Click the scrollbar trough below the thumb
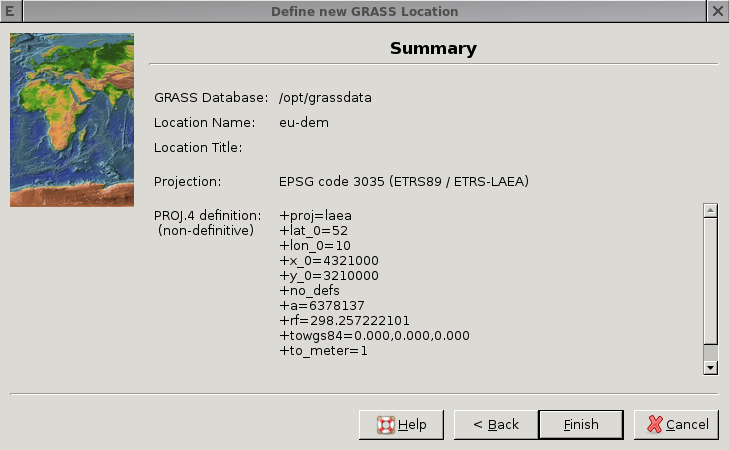The width and height of the screenshot is (729, 450). pyautogui.click(x=710, y=353)
